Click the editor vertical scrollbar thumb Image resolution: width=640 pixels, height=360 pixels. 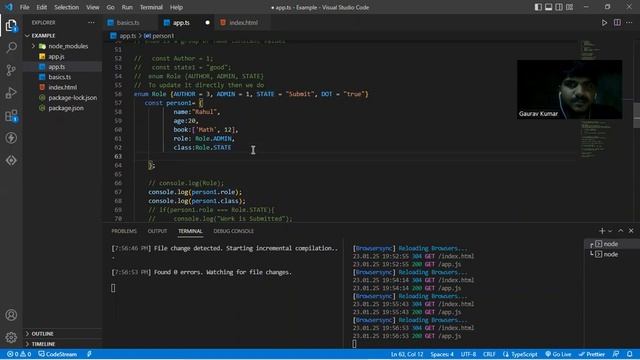pyautogui.click(x=636, y=115)
